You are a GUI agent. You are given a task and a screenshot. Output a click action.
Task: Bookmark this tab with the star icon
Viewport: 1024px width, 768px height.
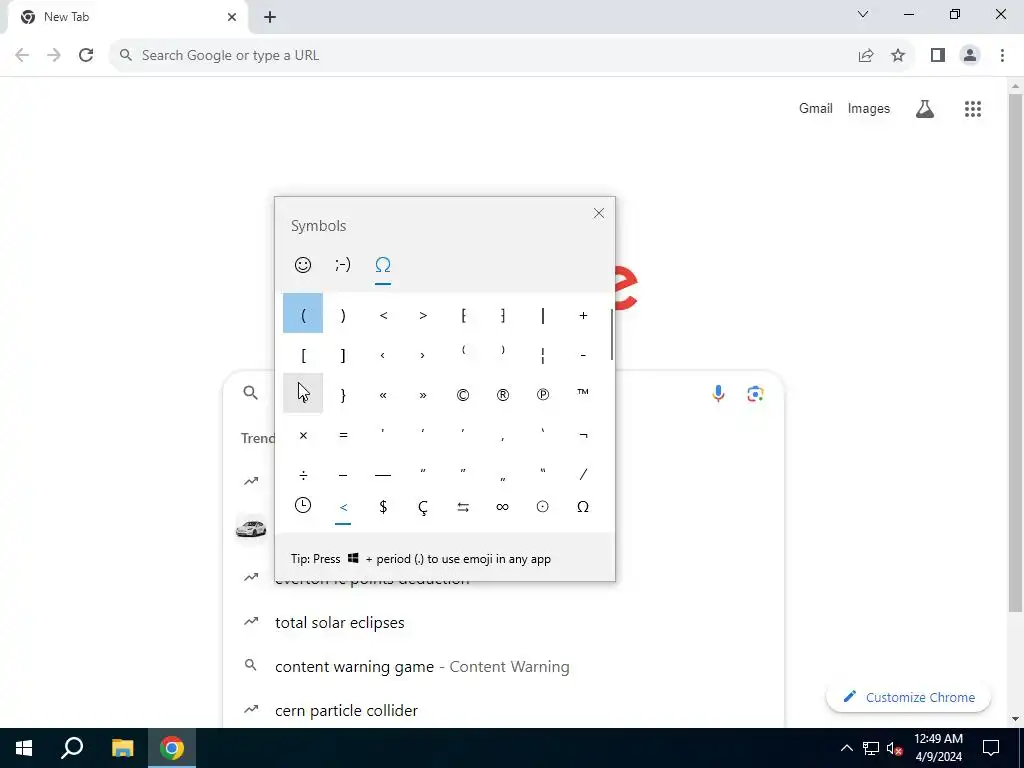[x=898, y=56]
